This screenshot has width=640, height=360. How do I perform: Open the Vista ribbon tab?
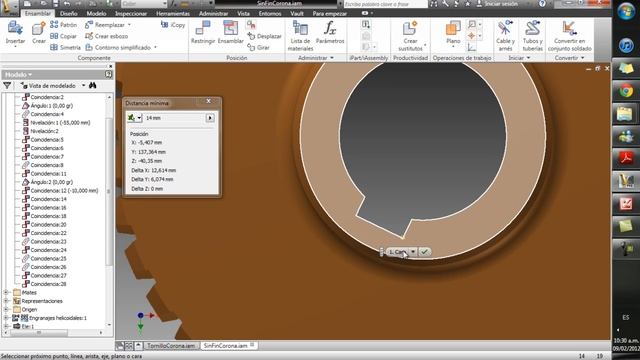(243, 13)
